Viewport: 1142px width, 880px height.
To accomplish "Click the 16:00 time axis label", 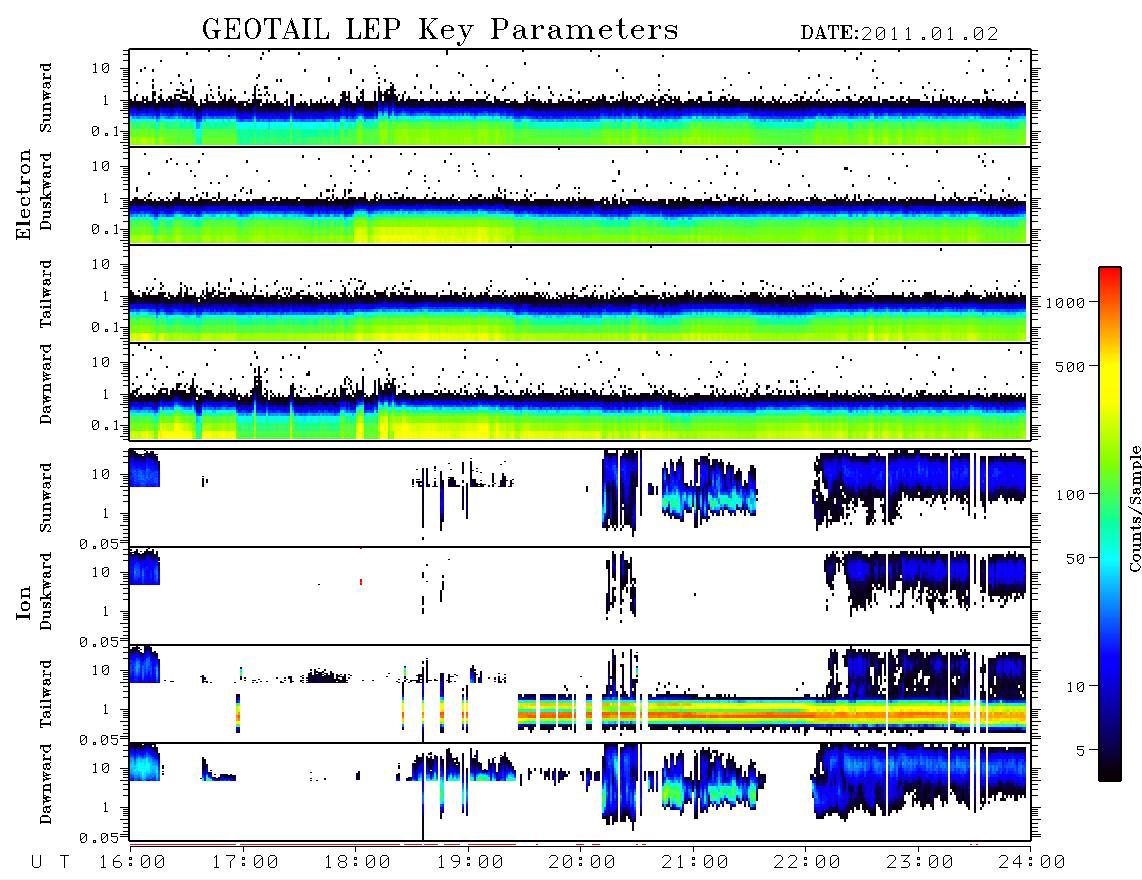I will pyautogui.click(x=133, y=862).
